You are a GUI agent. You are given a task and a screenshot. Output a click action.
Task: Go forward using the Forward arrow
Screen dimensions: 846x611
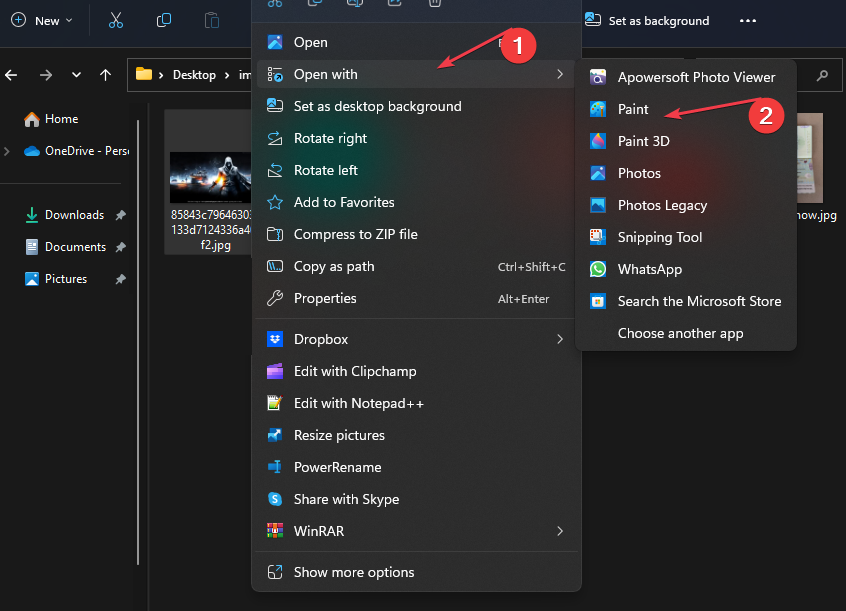[46, 75]
